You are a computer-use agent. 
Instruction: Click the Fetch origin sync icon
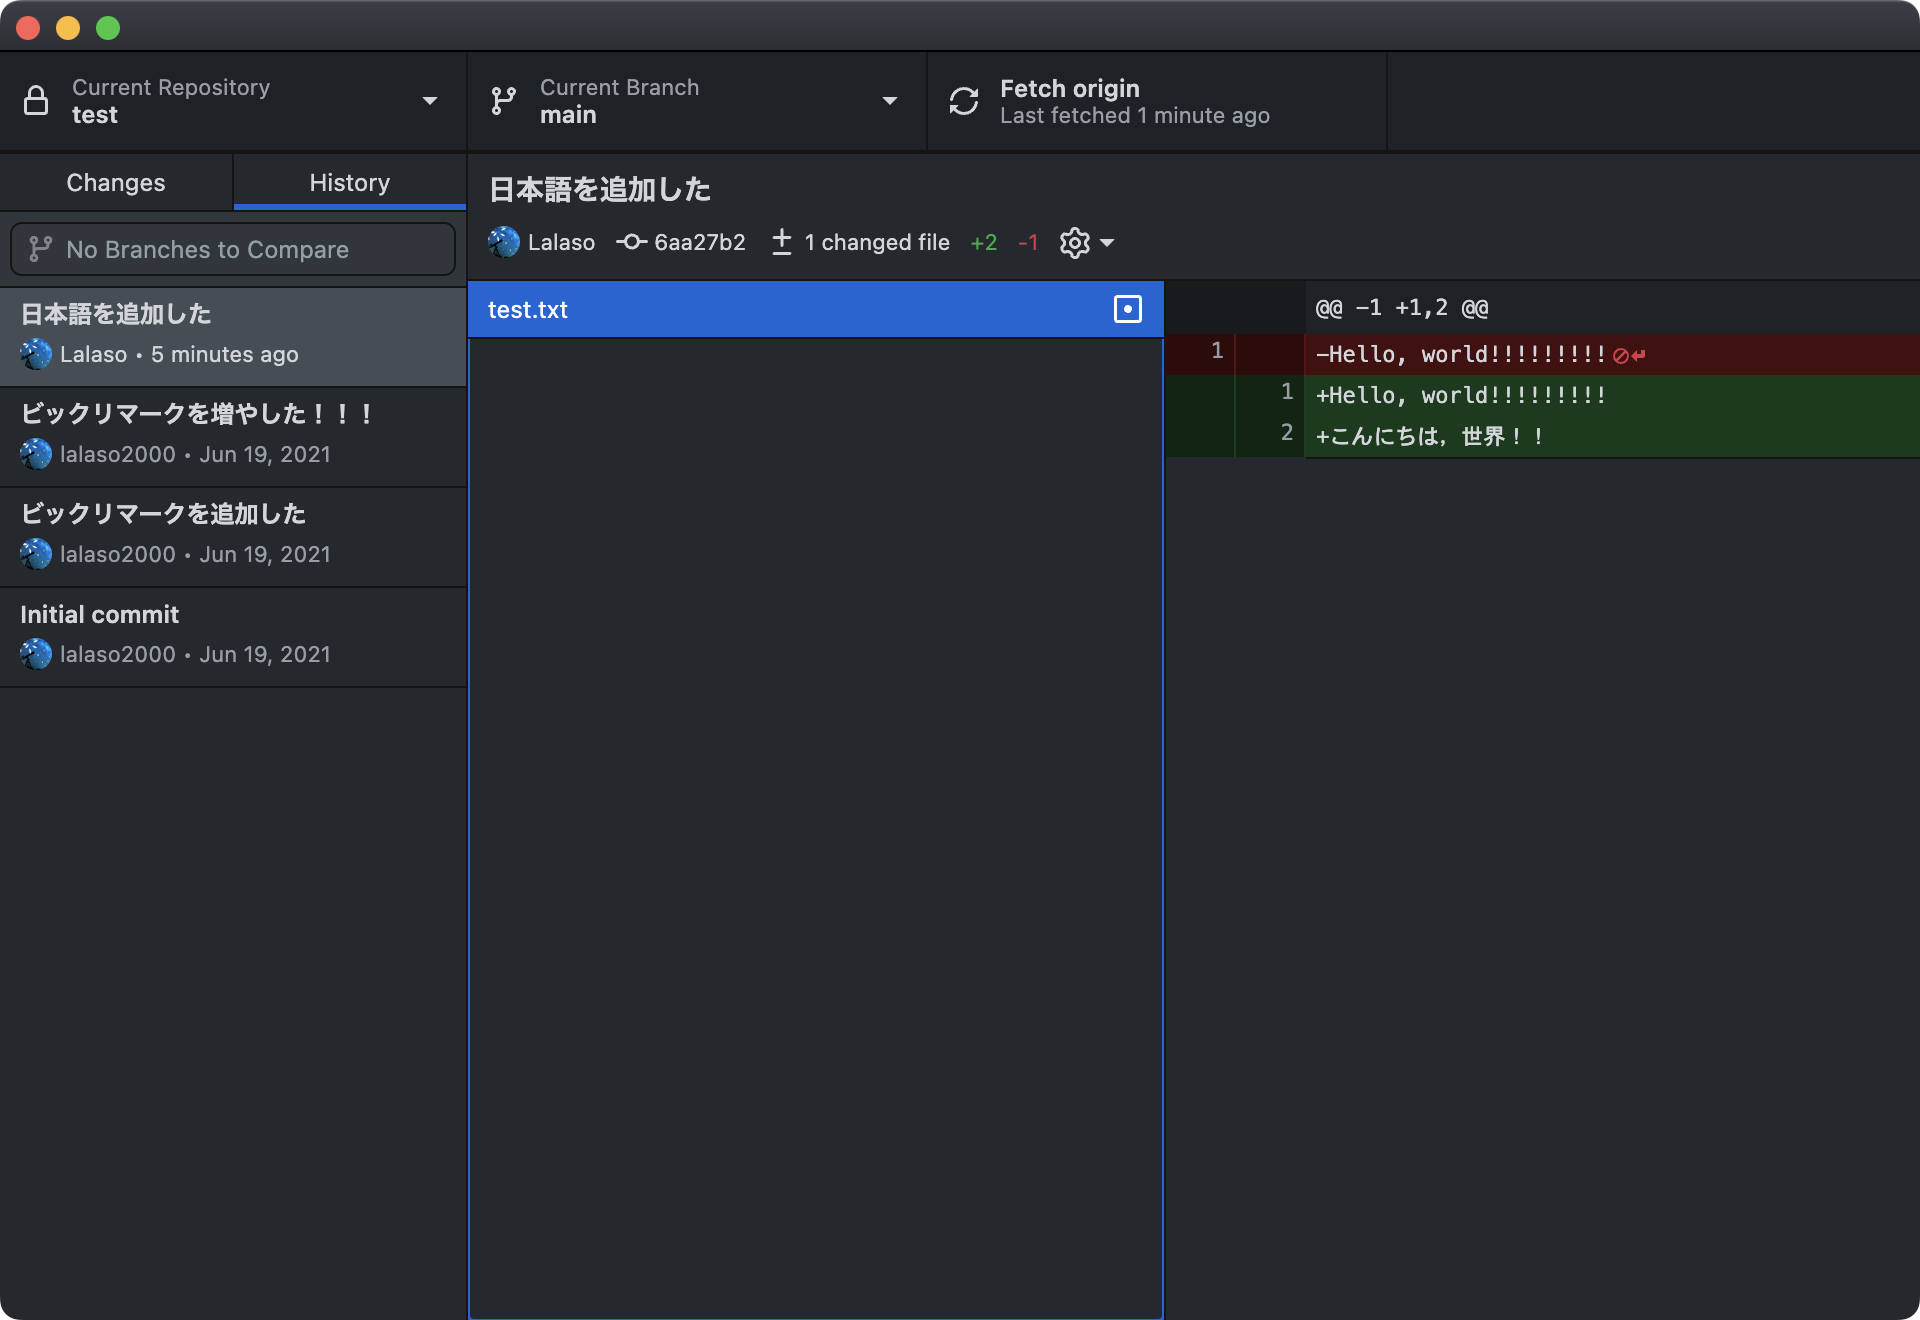[964, 101]
